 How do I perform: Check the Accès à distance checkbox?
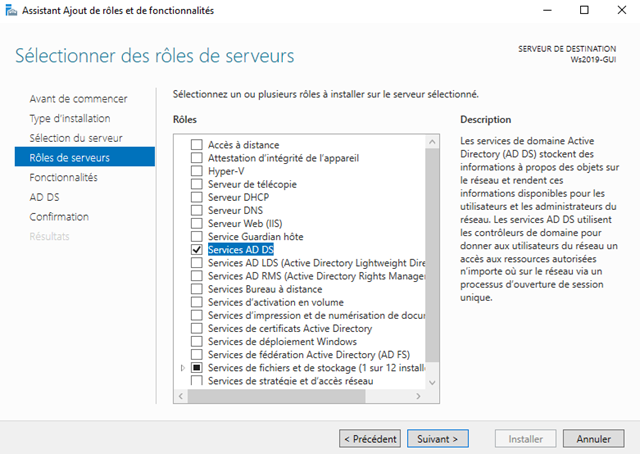(x=197, y=145)
